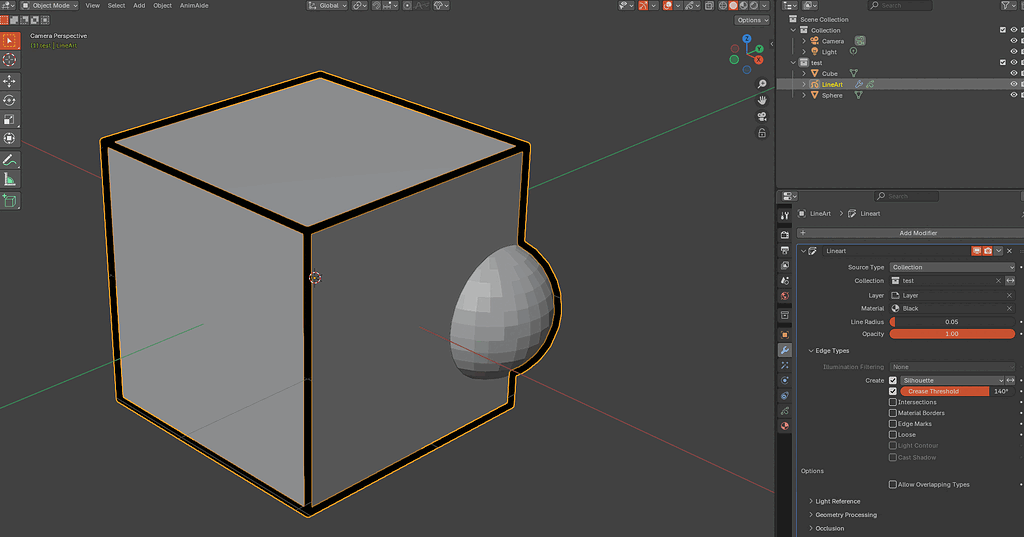1024x537 pixels.
Task: Open the Output properties tab
Action: [784, 250]
